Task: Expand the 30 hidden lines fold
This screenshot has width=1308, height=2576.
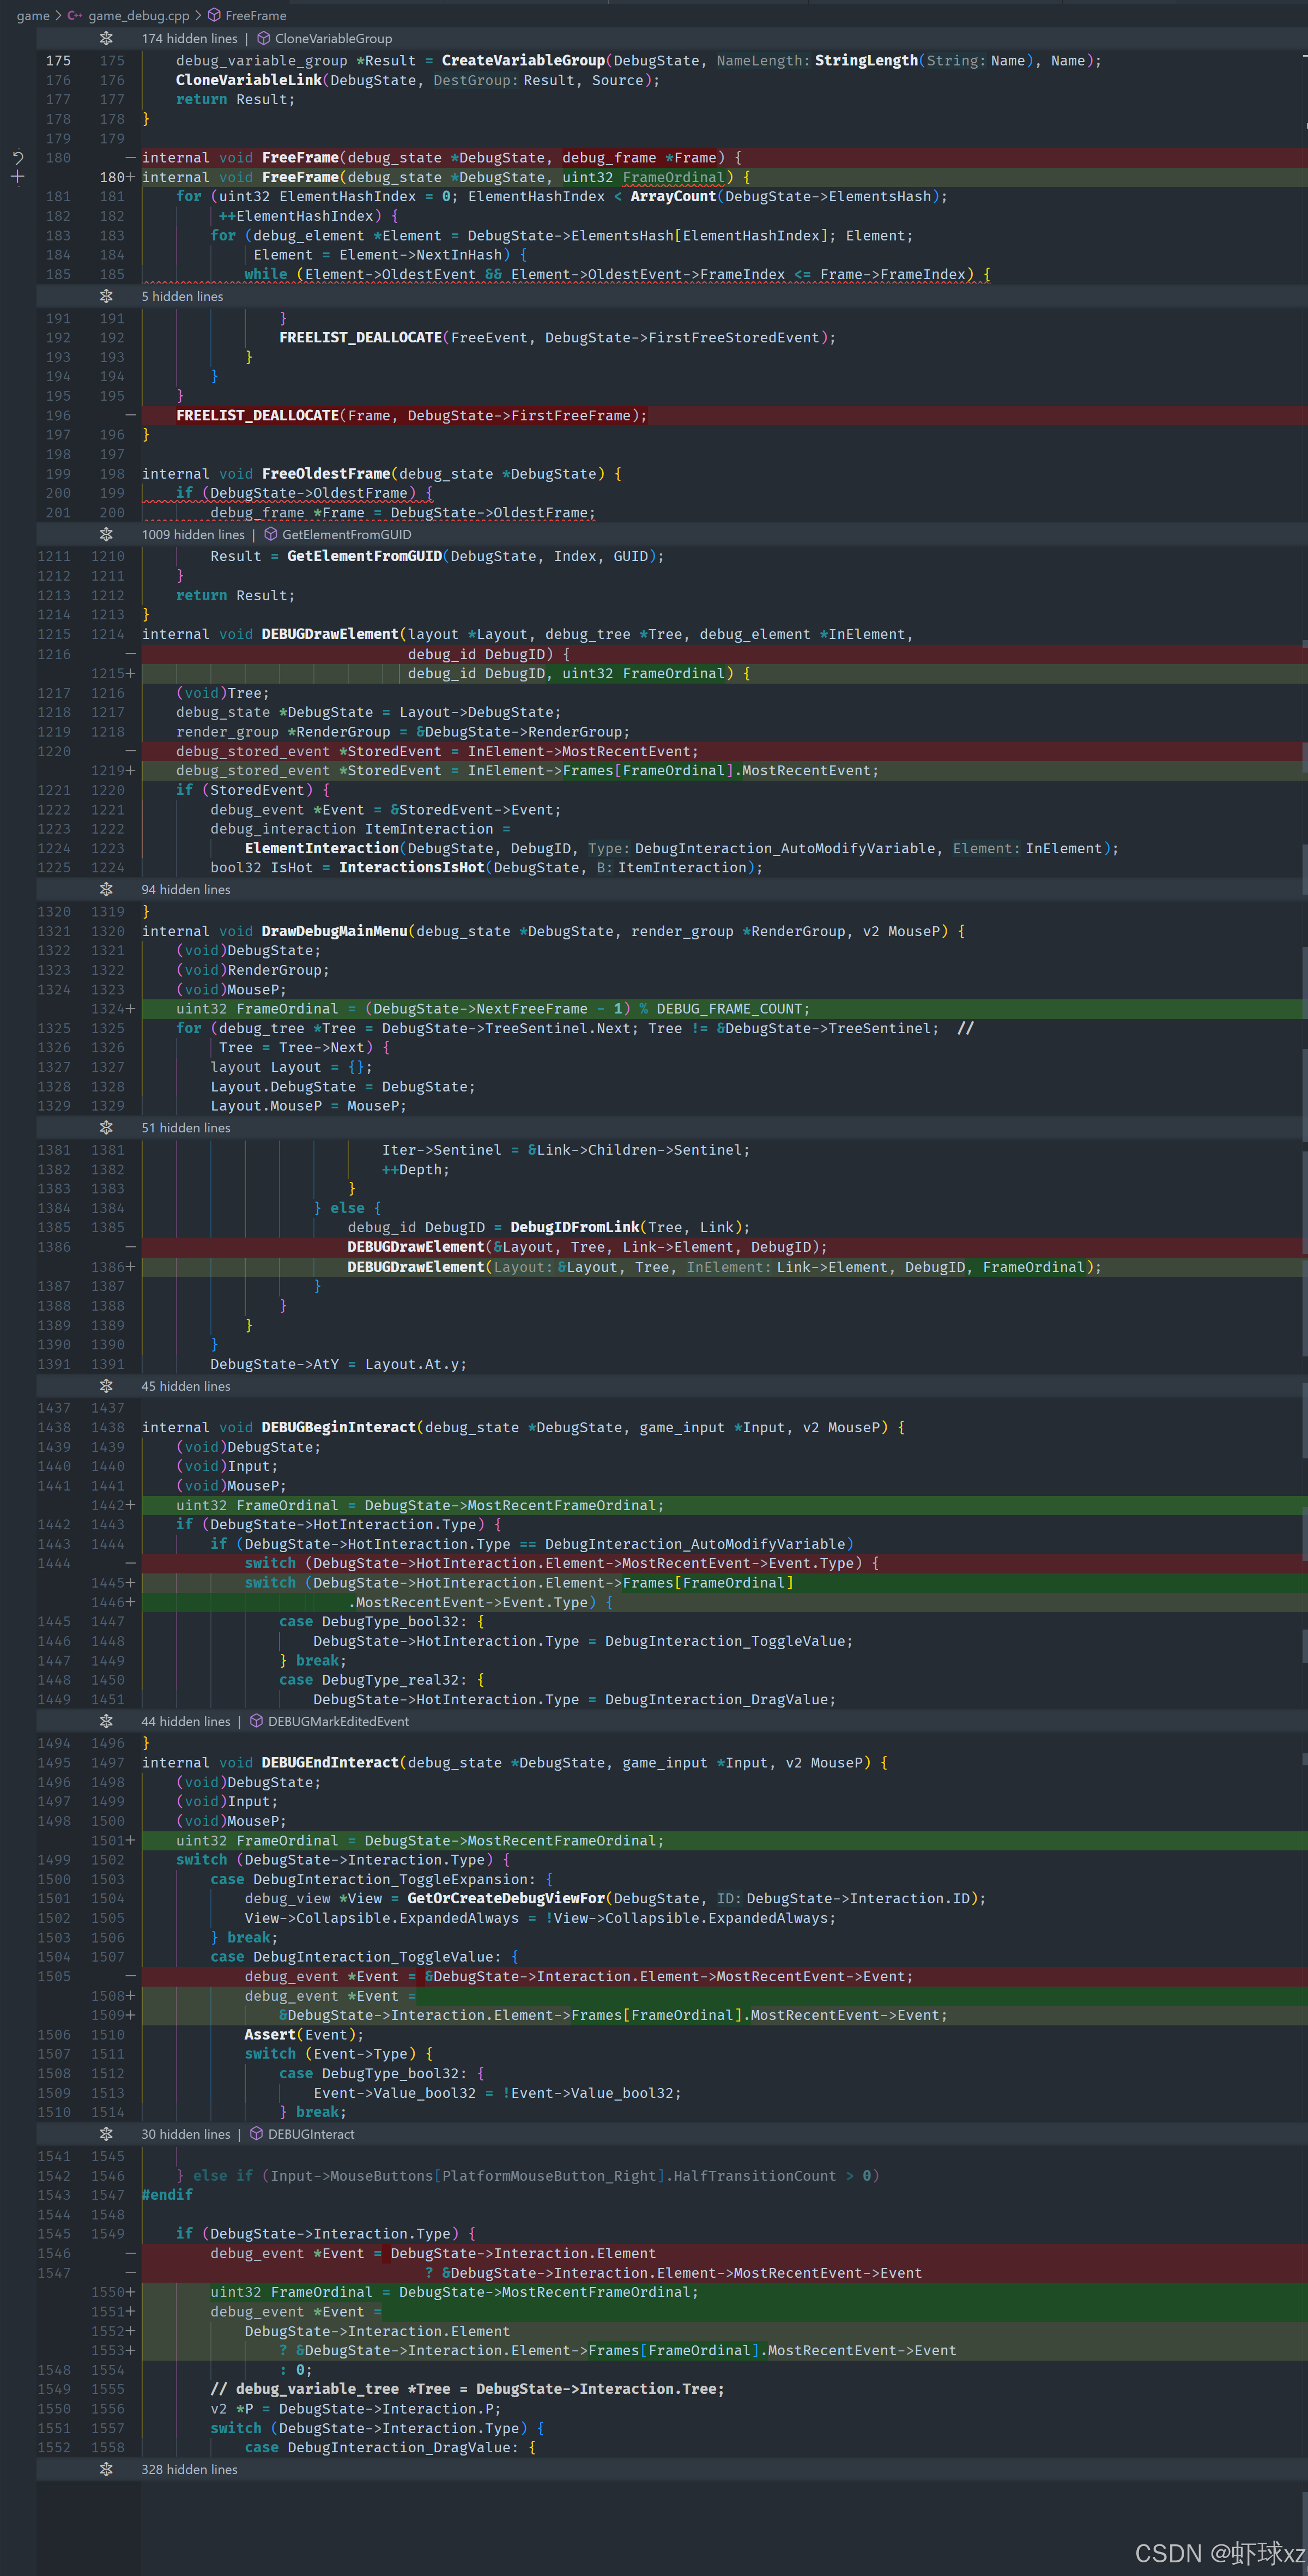Action: (106, 2134)
